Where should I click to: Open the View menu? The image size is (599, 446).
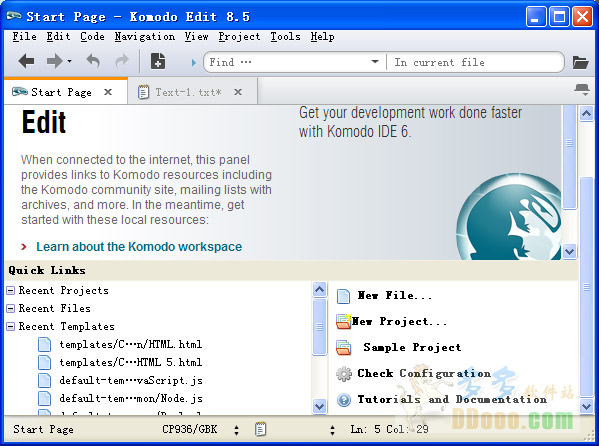(196, 37)
